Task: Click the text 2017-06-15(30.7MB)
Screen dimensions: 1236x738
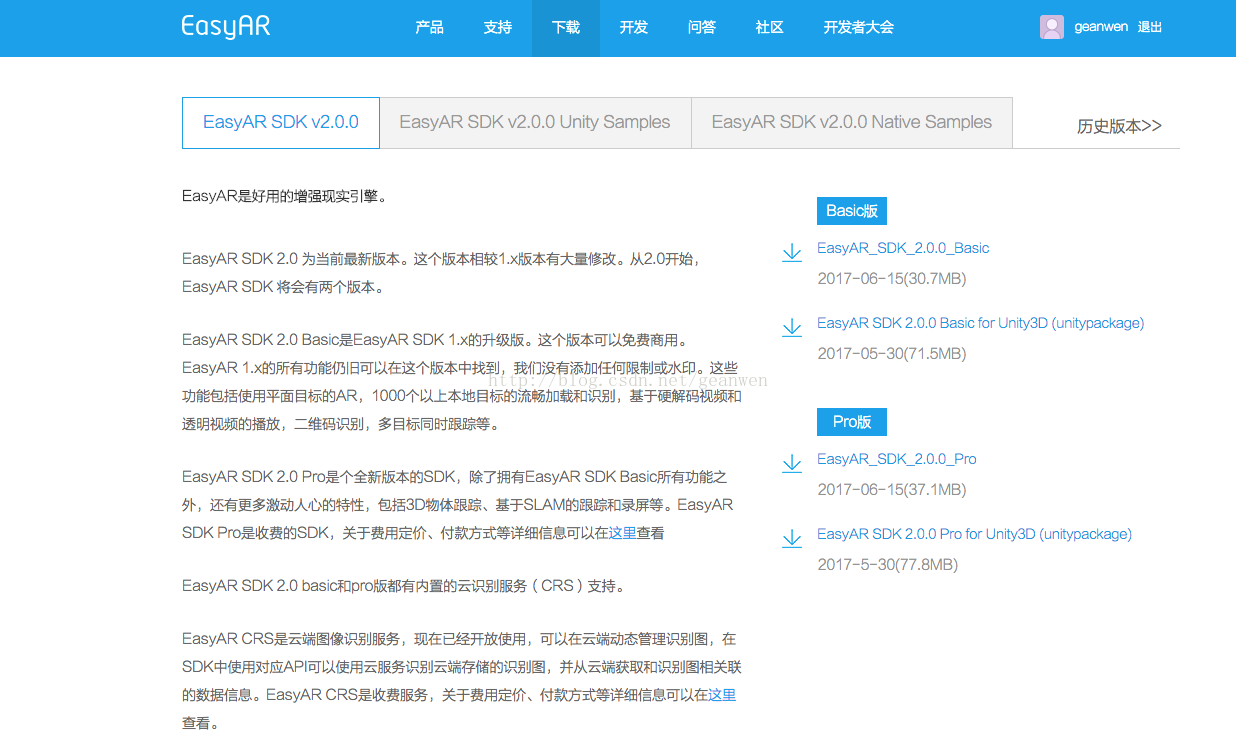Action: [x=892, y=279]
